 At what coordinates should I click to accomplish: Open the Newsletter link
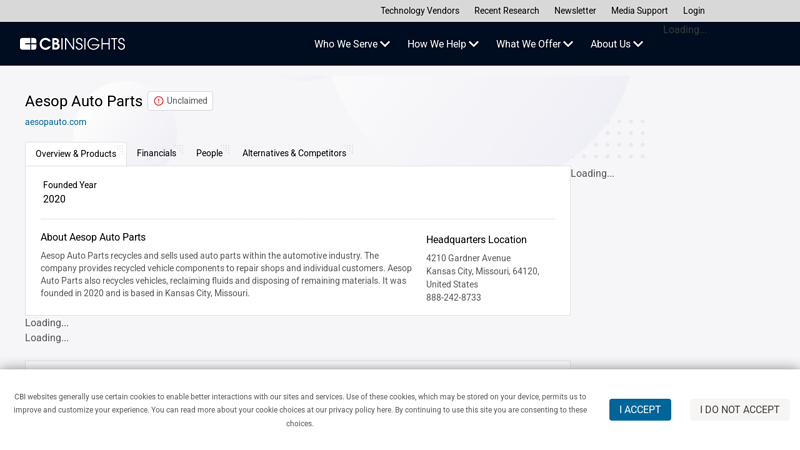[x=575, y=11]
